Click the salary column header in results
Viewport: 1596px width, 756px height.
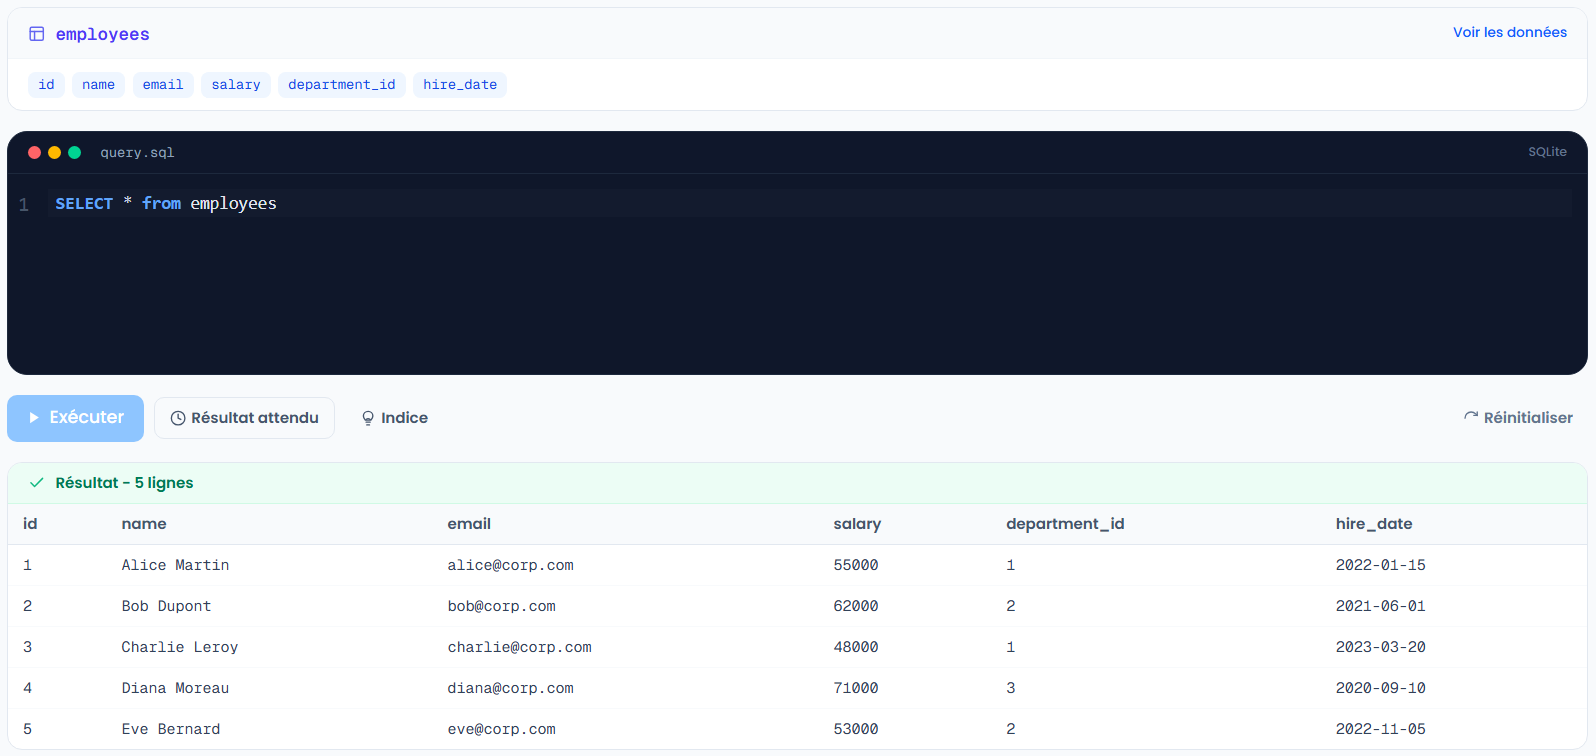(857, 524)
